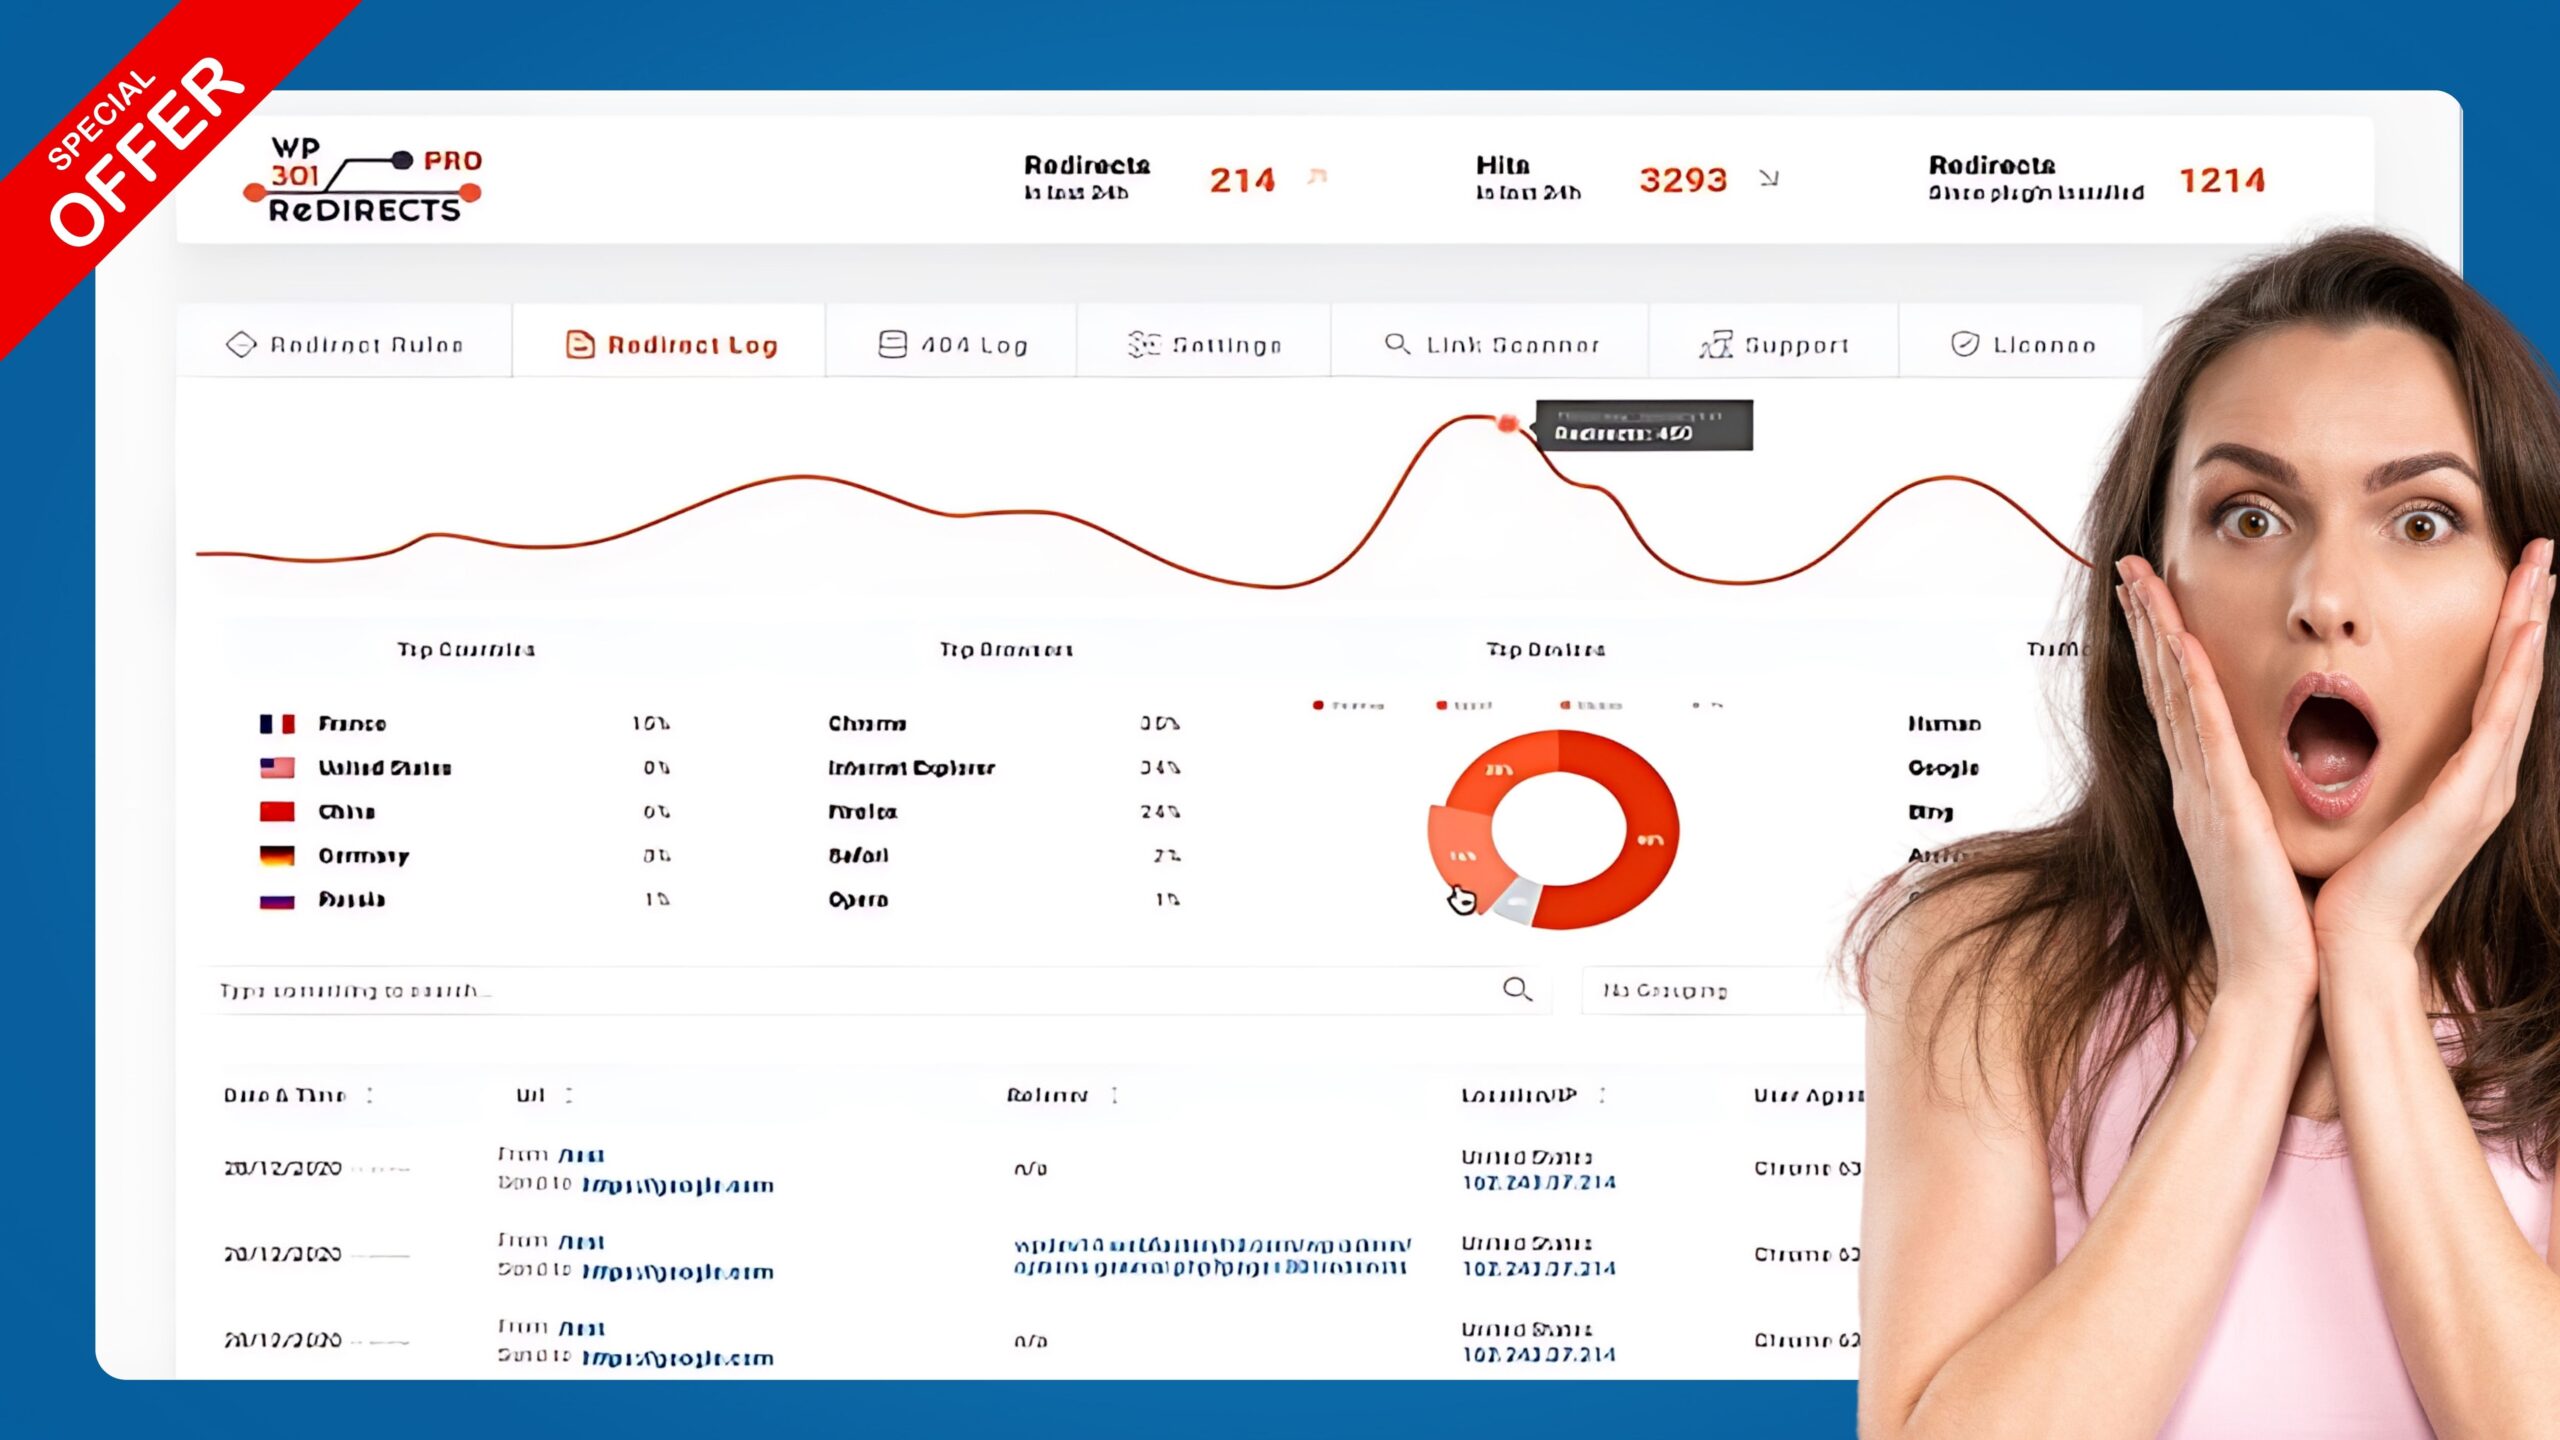Click the search magnifier icon in search box
Viewport: 2560px width, 1440px height.
point(1517,989)
